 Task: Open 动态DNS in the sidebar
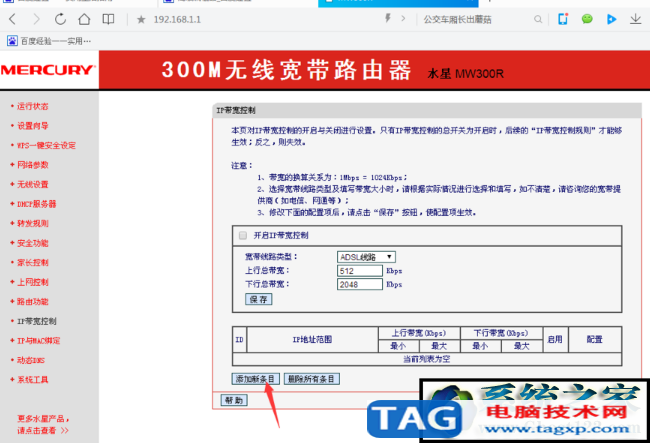[x=31, y=360]
